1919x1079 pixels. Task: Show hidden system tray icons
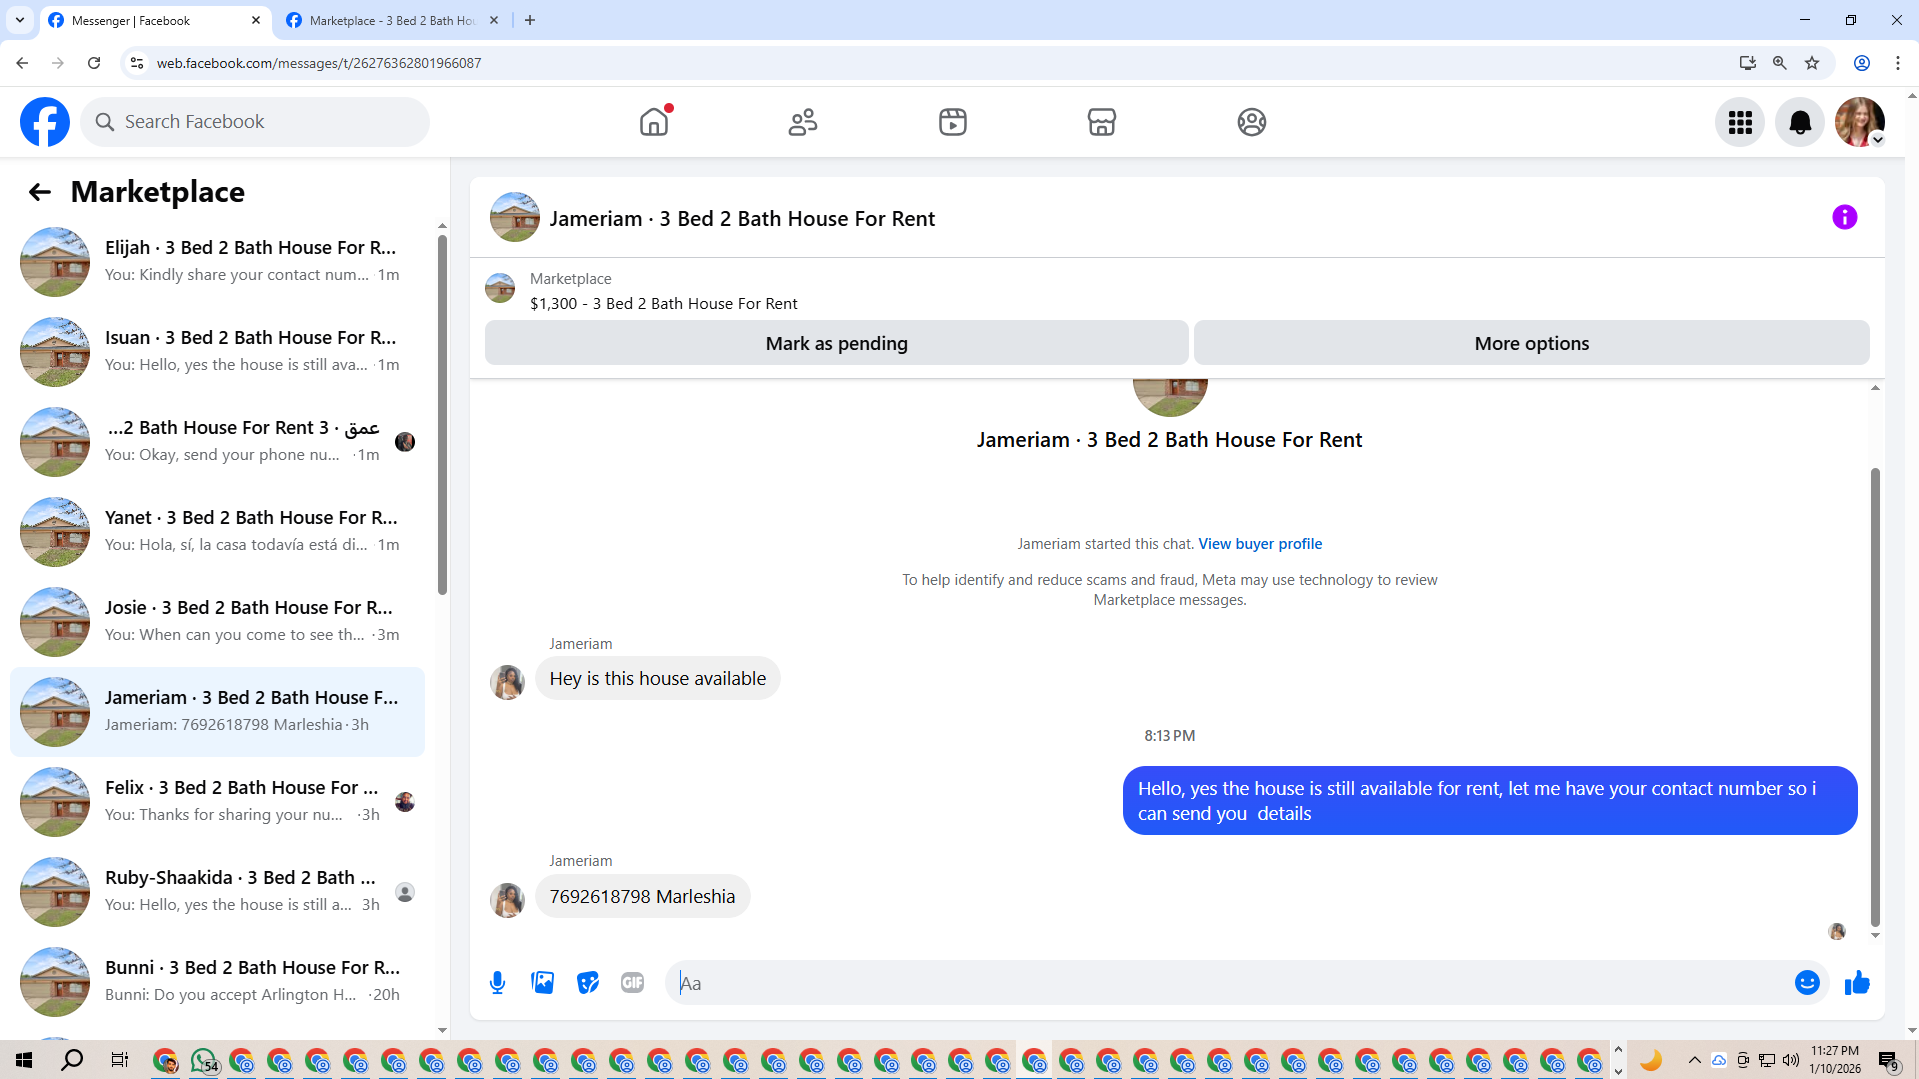pos(1694,1060)
